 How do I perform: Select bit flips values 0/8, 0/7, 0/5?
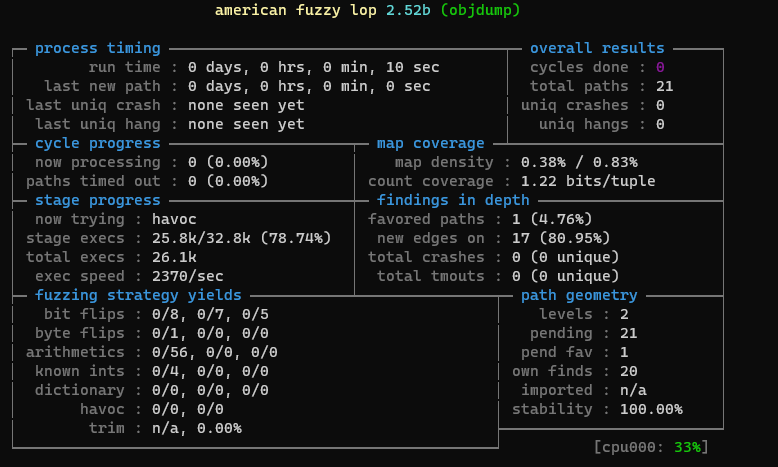[x=210, y=314]
